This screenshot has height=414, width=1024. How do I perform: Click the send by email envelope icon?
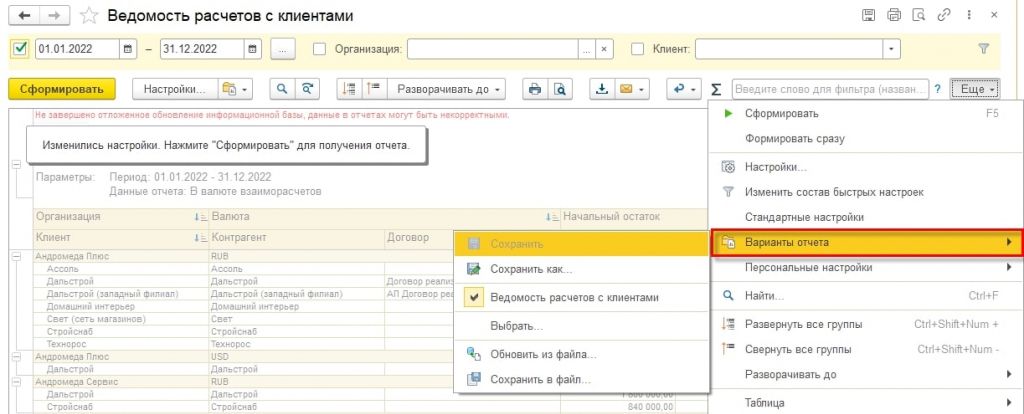coord(626,89)
